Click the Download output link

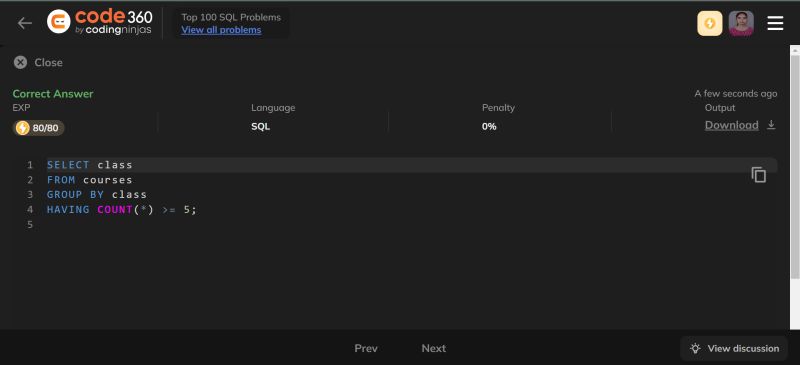click(x=732, y=125)
